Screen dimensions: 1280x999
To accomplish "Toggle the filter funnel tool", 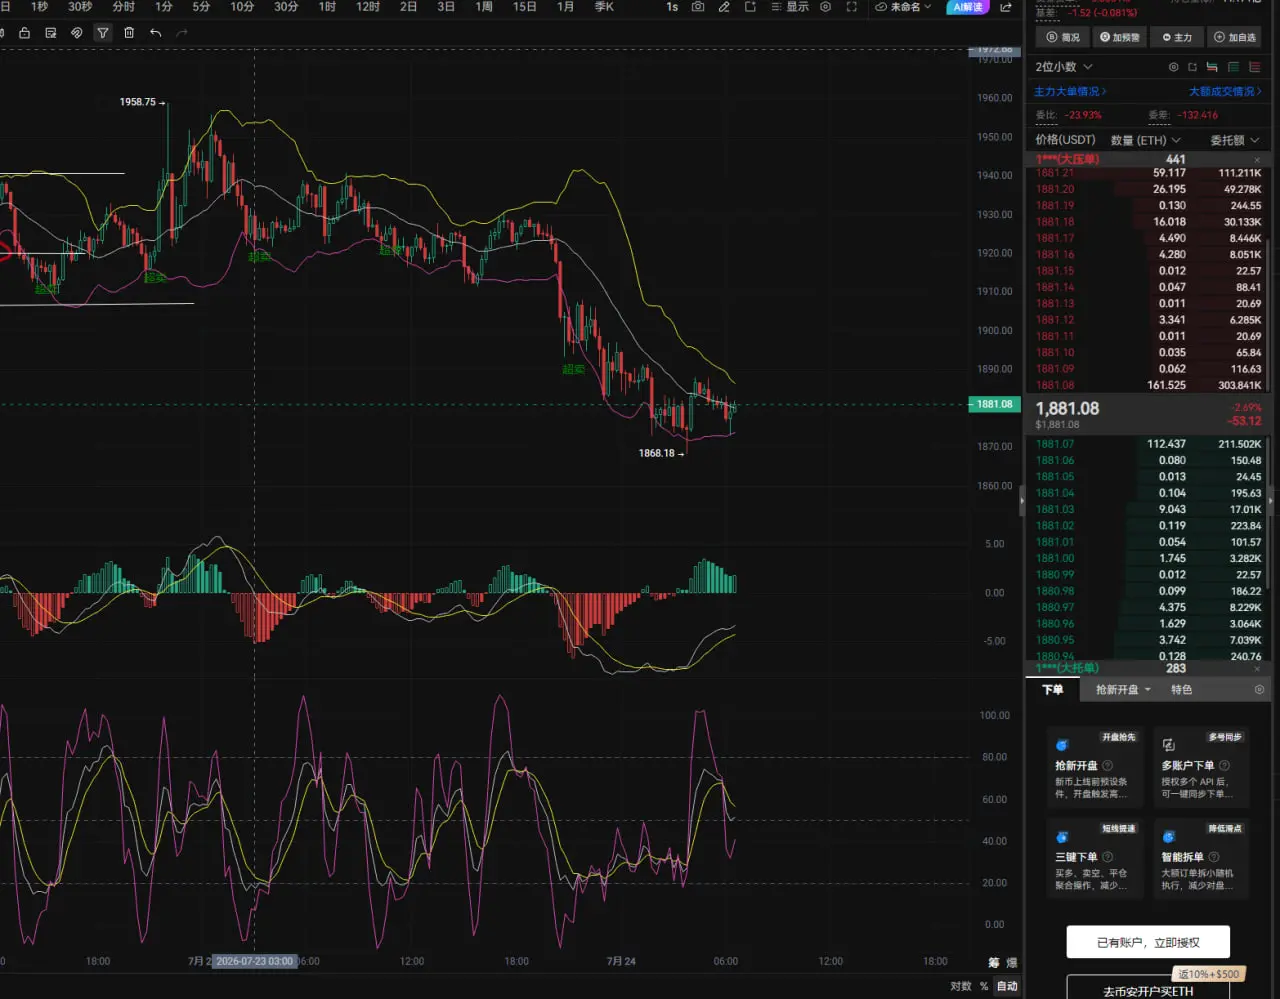I will pos(102,33).
